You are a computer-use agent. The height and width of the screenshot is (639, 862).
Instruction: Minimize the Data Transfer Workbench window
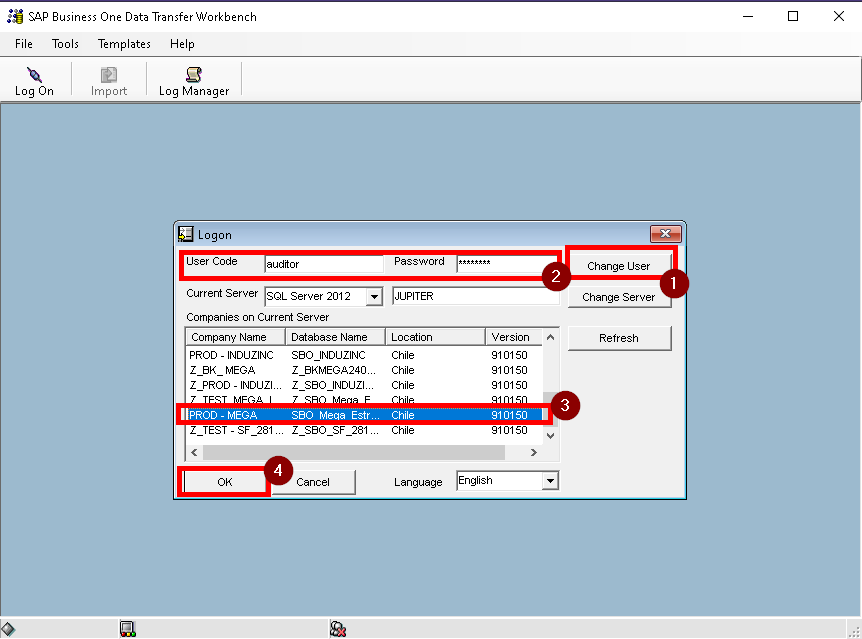[748, 16]
